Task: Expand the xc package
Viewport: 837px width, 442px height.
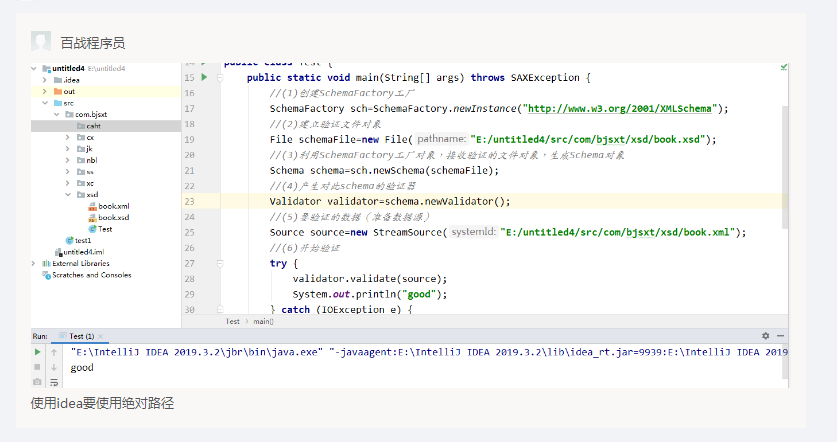Action: coord(68,183)
